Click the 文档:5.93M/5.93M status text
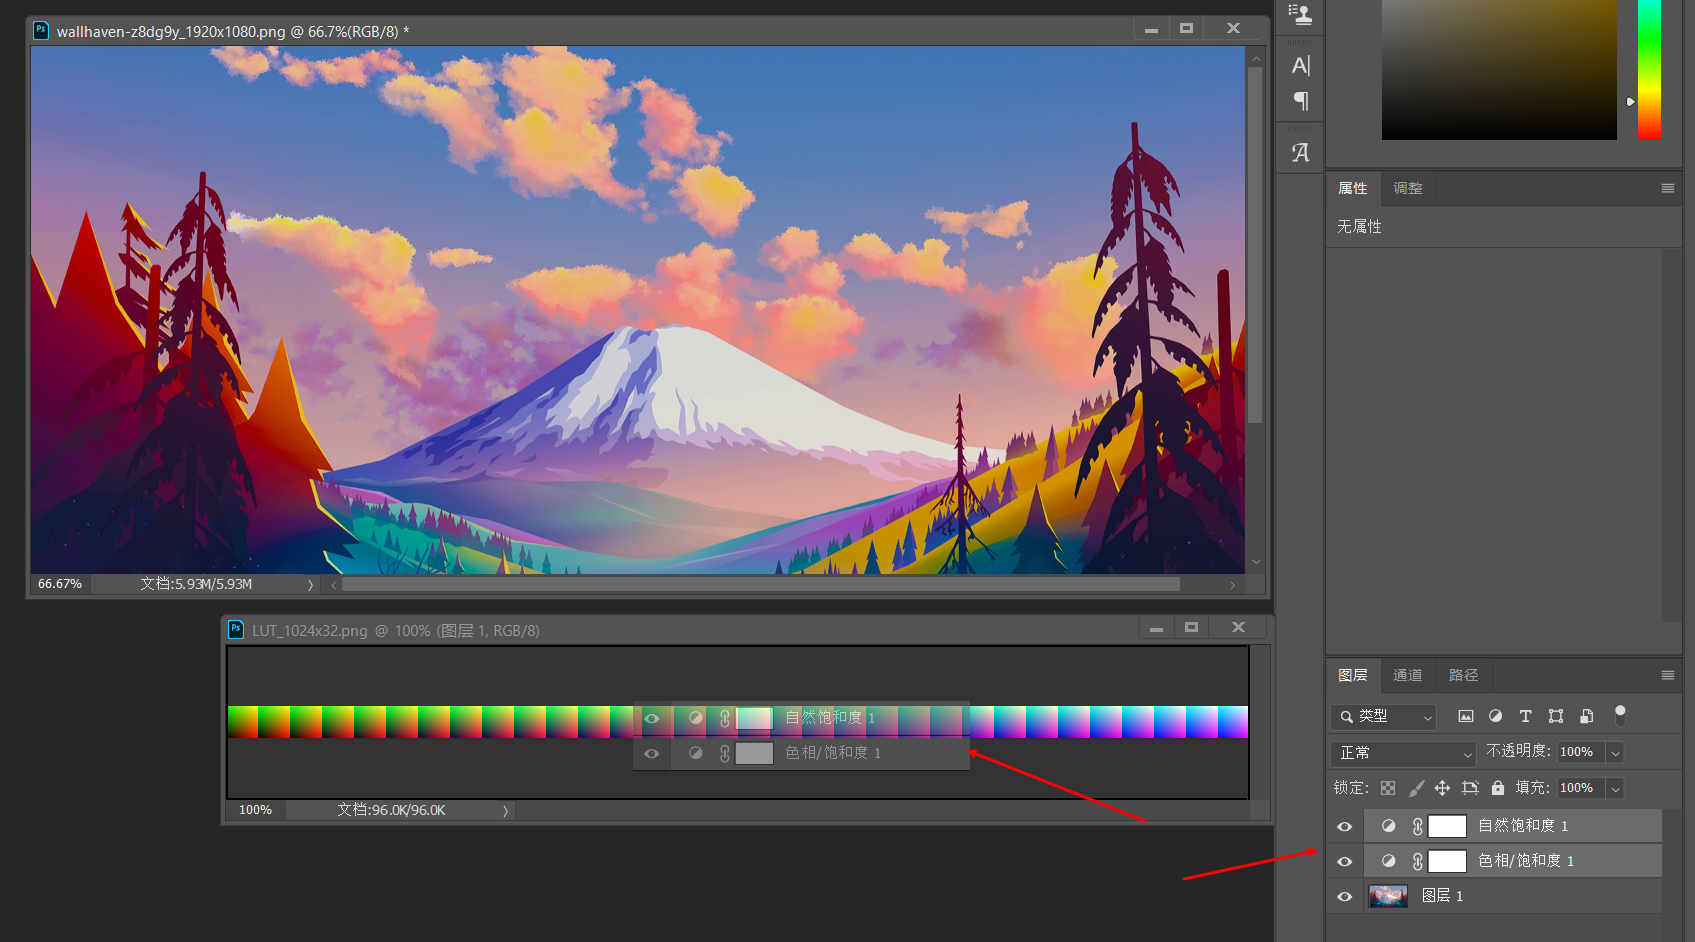Screen dimensions: 1695x942 pyautogui.click(x=196, y=584)
